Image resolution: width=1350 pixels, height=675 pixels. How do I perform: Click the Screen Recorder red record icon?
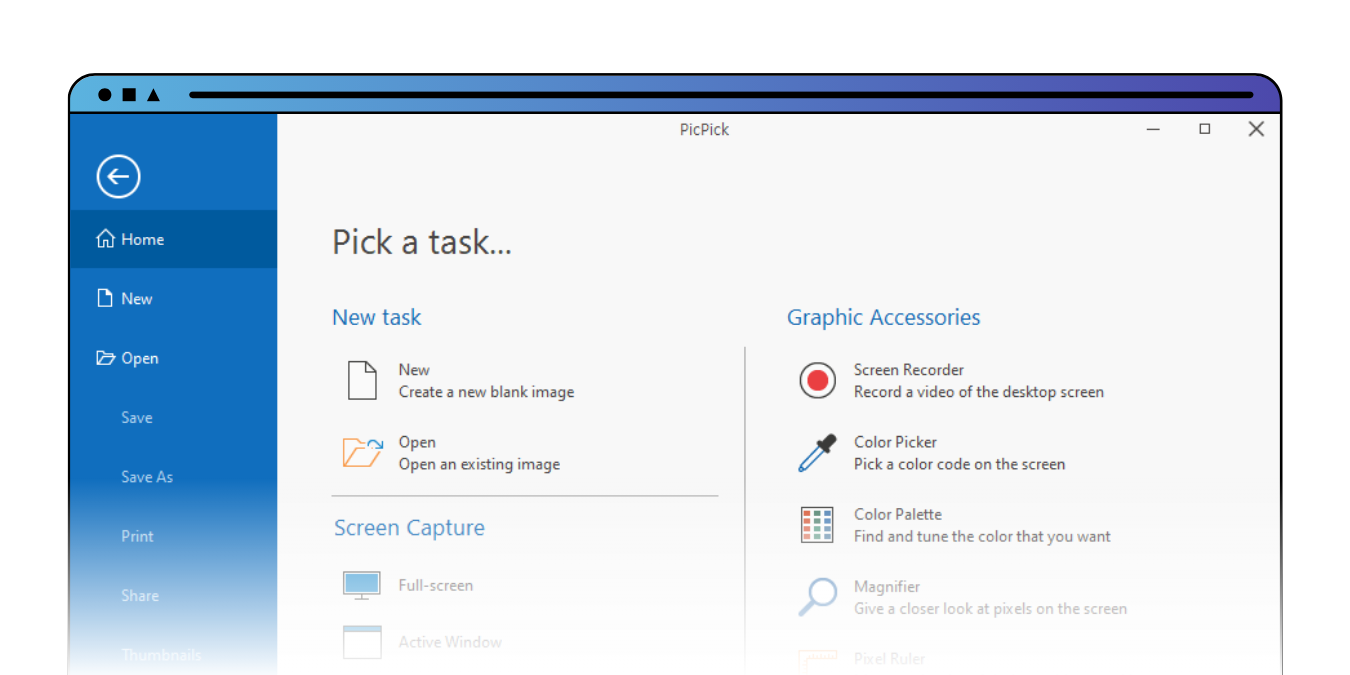817,381
